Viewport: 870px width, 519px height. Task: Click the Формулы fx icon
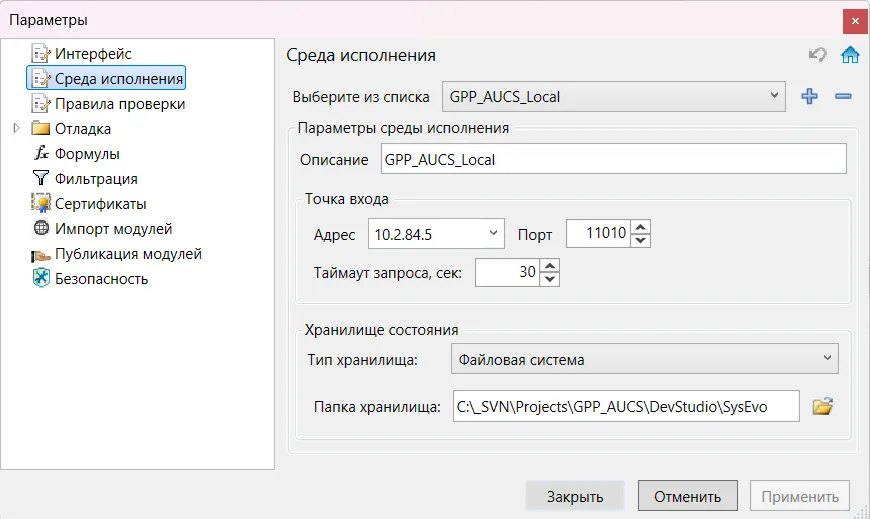(41, 153)
